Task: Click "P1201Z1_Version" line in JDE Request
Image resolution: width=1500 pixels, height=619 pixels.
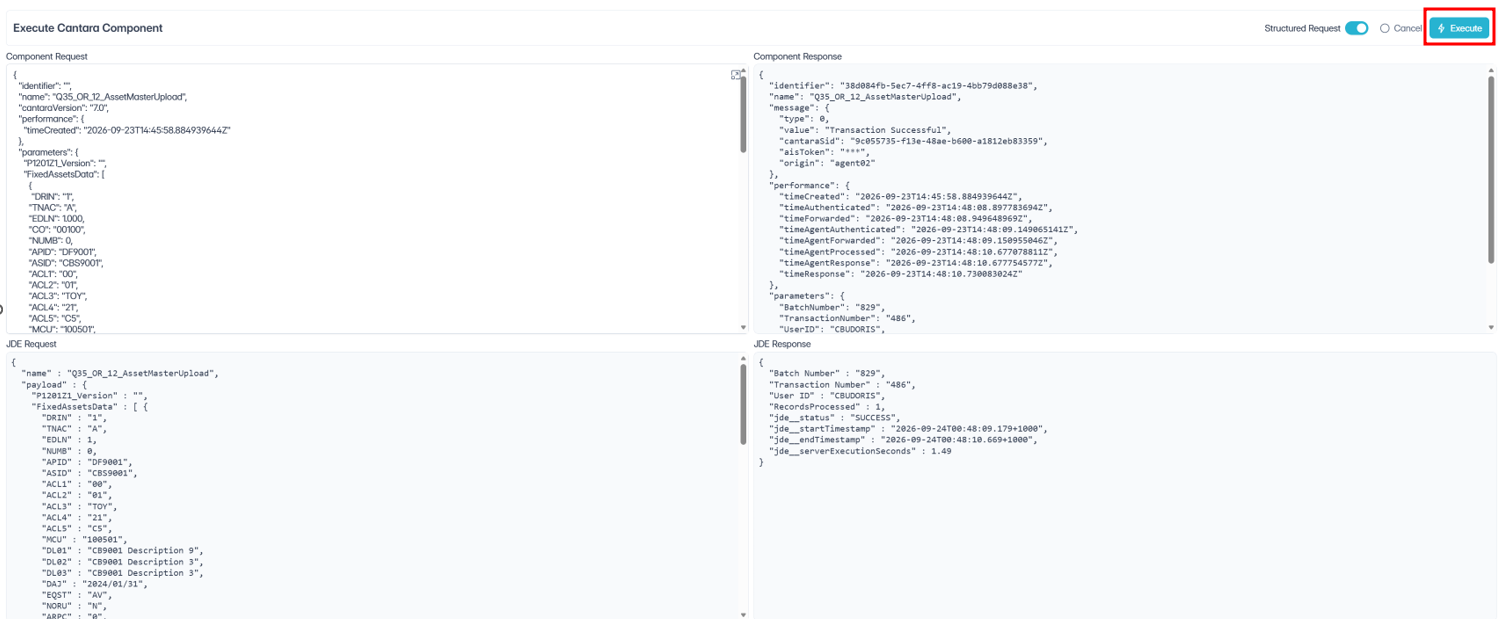Action: [x=89, y=395]
